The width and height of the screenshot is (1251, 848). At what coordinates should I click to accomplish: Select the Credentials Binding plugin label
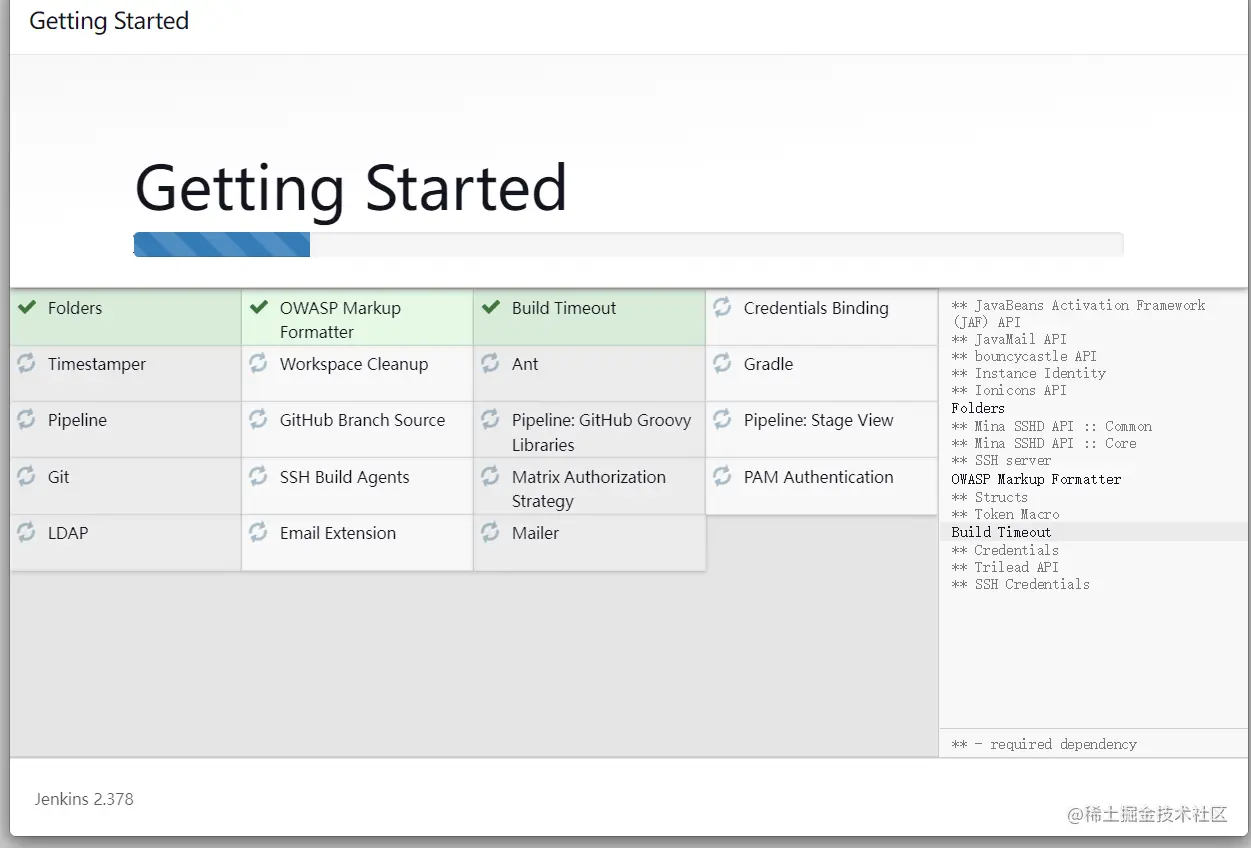point(816,308)
